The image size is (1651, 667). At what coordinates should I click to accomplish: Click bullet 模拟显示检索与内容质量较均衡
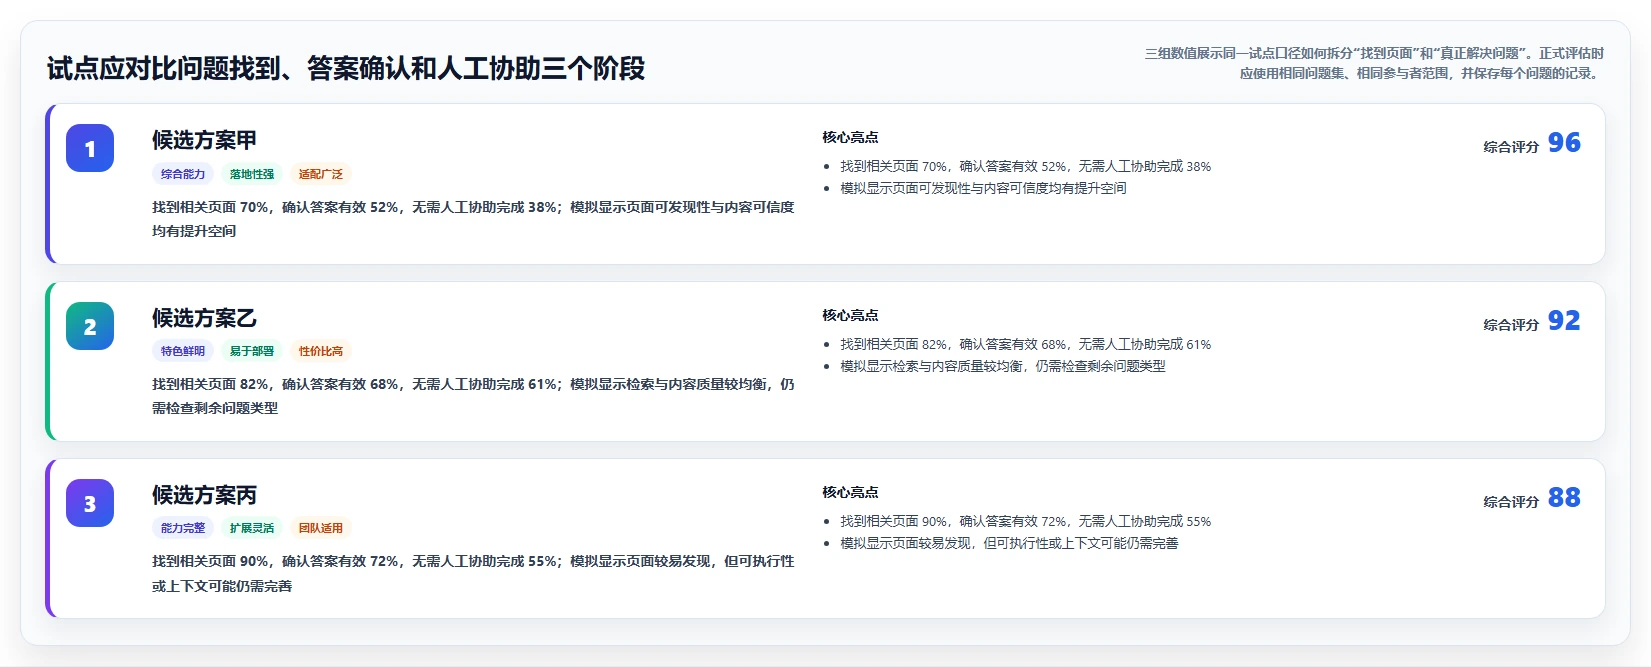click(1003, 366)
